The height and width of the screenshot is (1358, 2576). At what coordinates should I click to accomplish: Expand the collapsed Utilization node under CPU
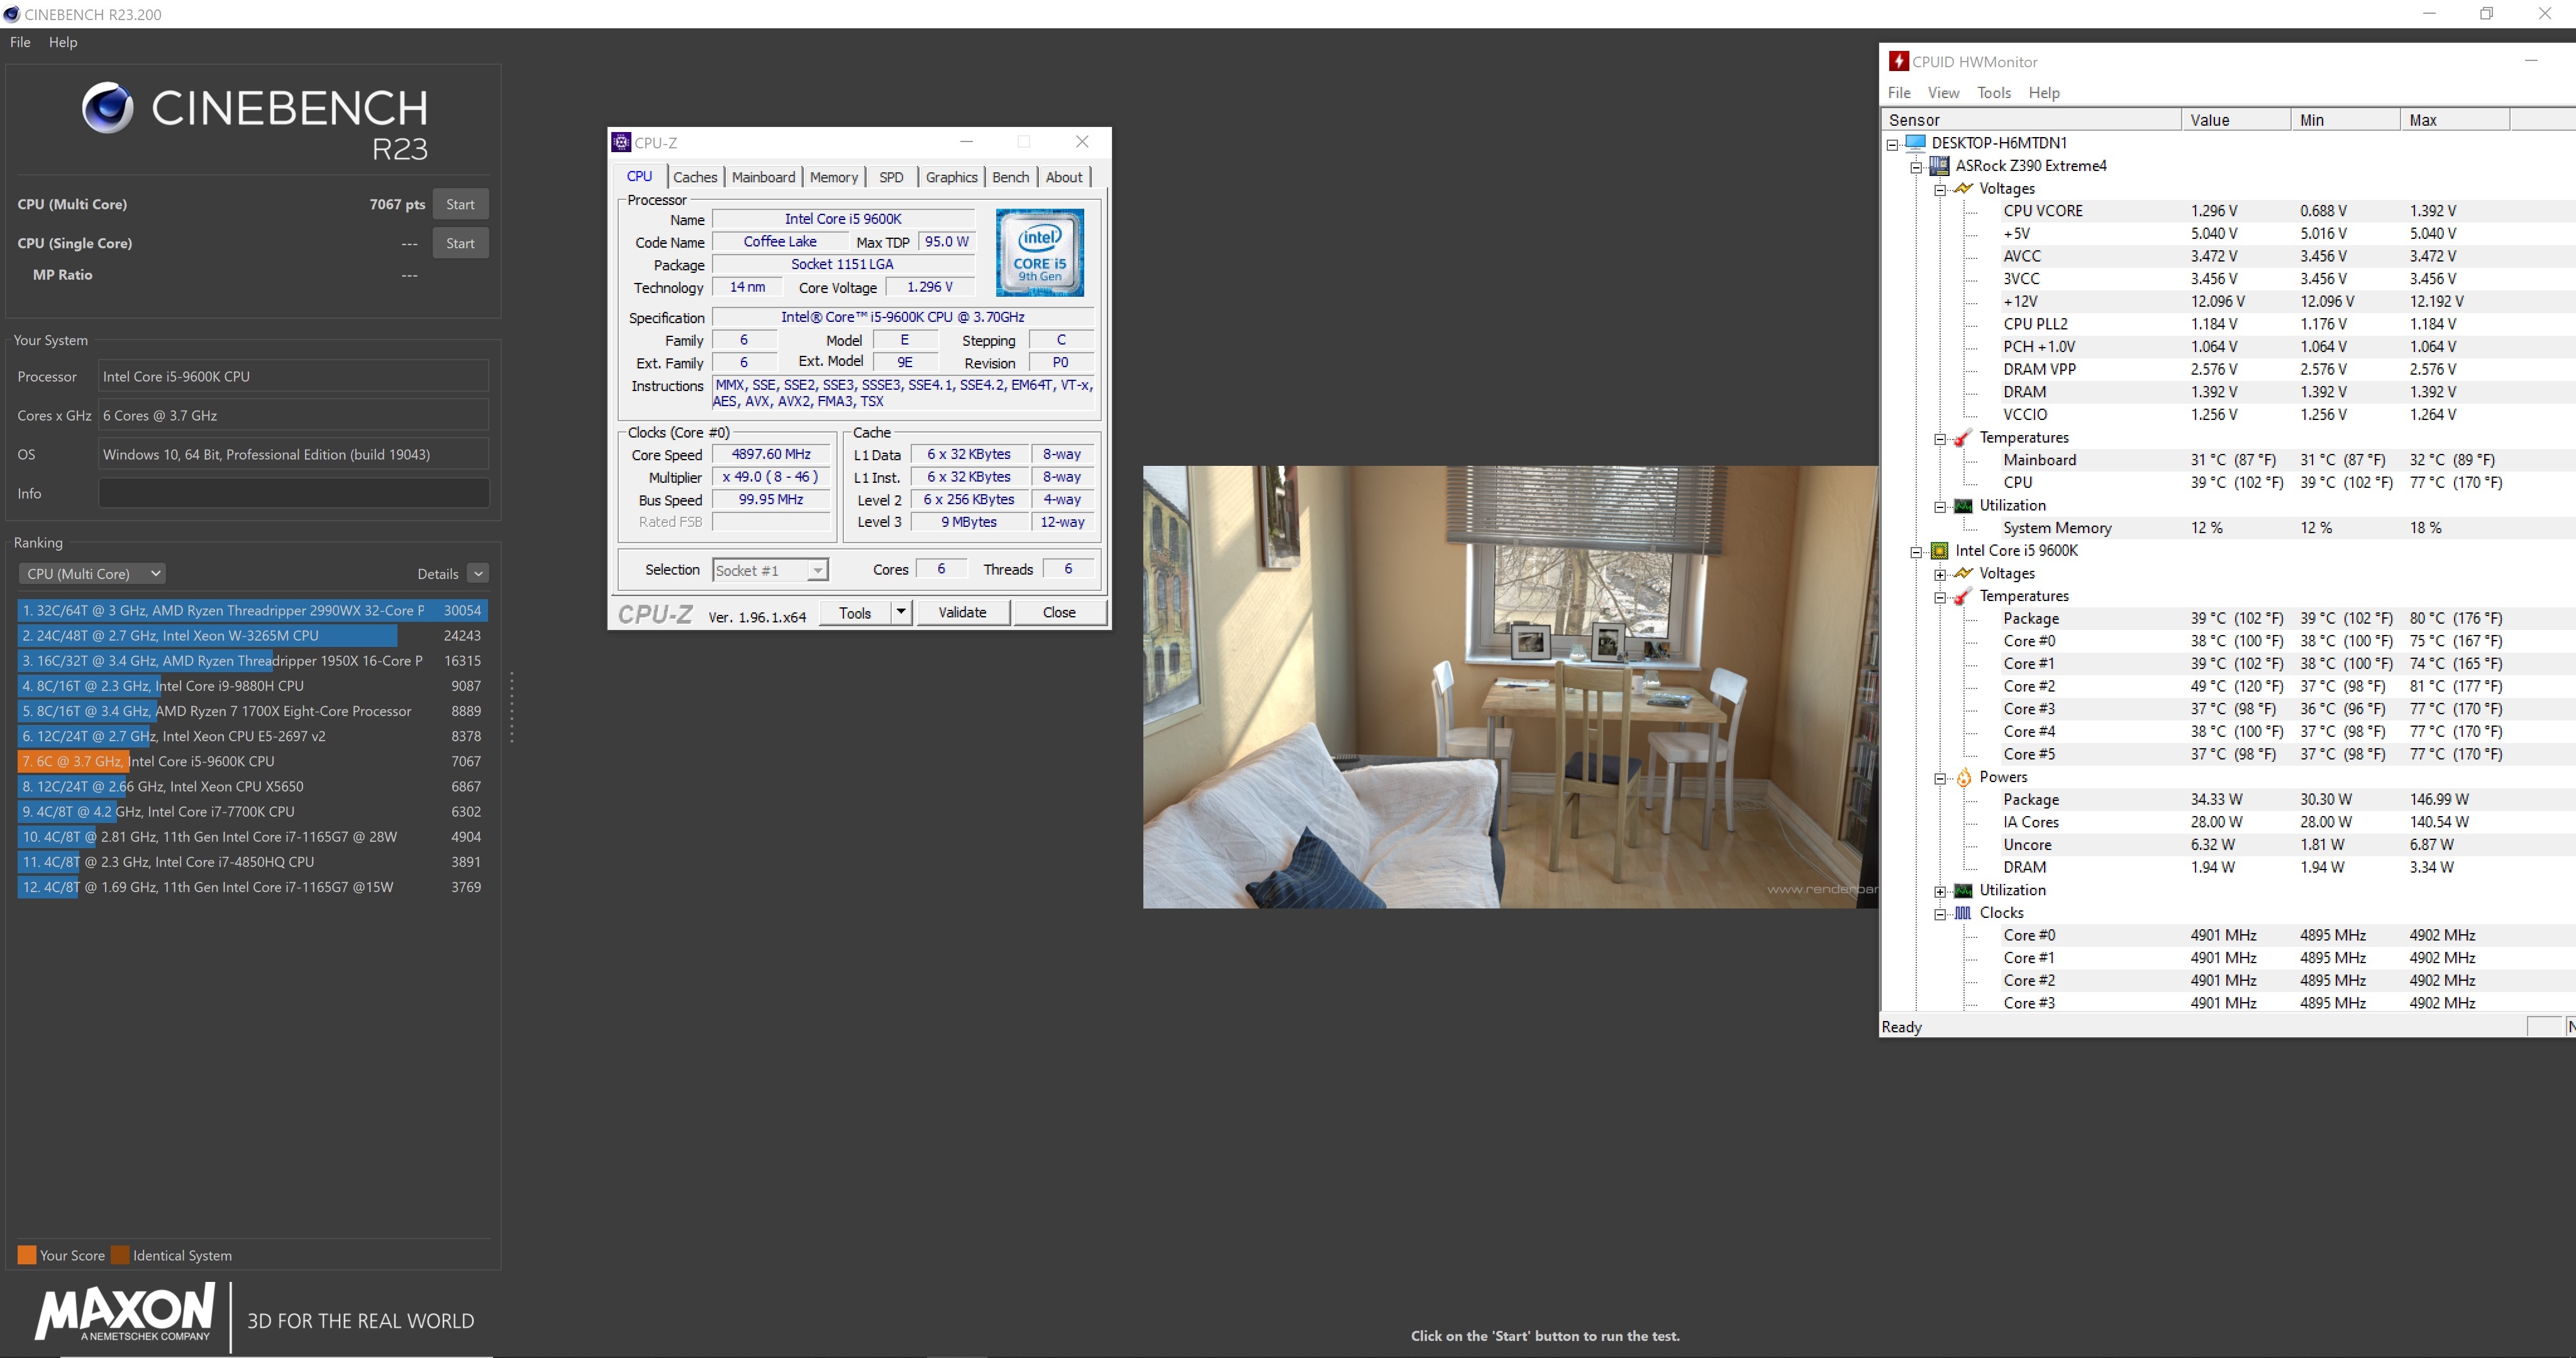click(1940, 891)
